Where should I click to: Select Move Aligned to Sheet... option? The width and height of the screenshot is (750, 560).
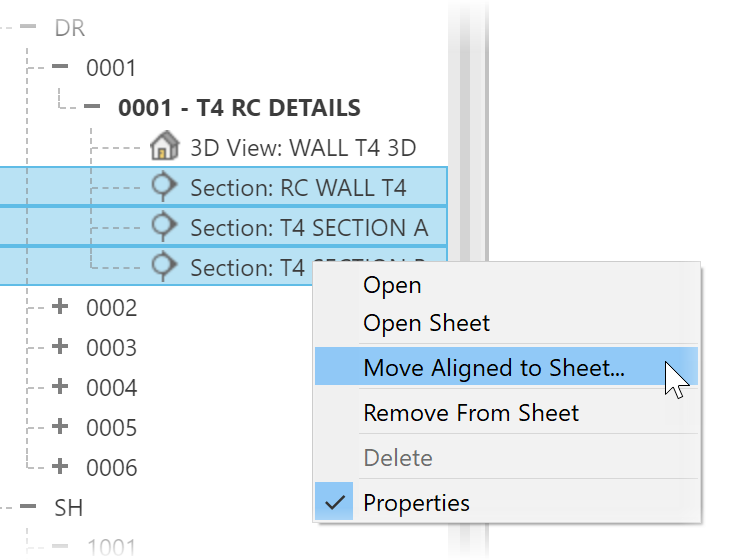[507, 367]
